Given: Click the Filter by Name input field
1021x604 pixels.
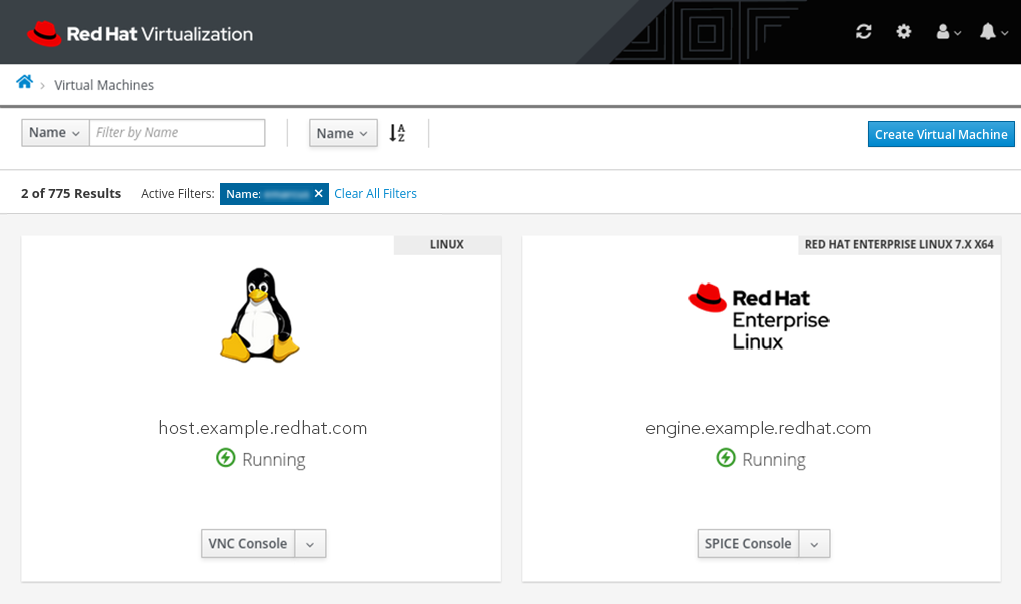Looking at the screenshot, I should (177, 132).
